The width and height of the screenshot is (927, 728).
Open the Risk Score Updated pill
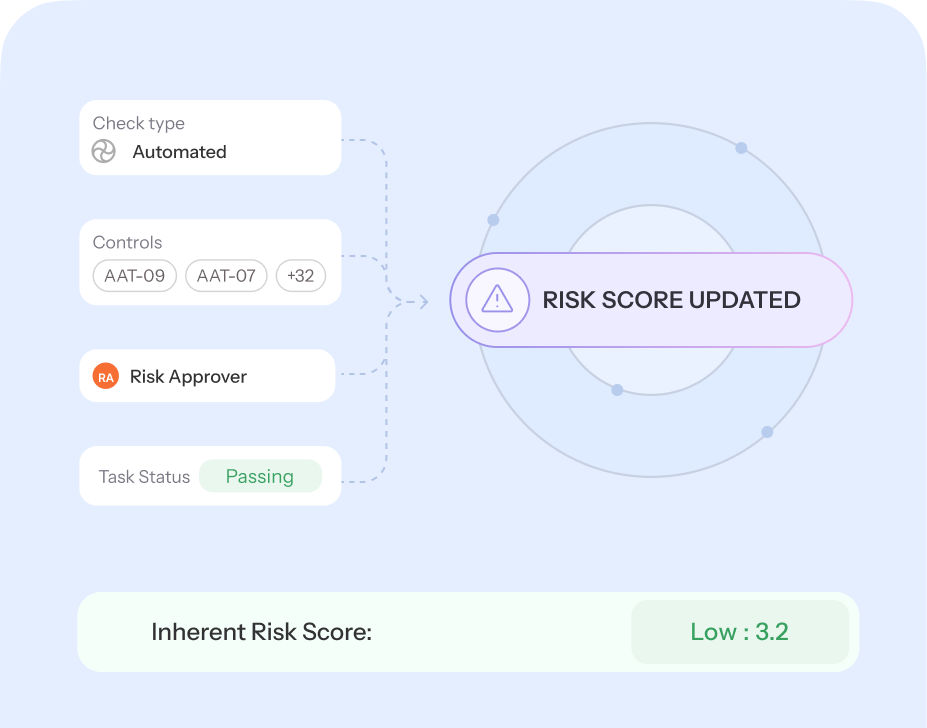[x=651, y=300]
